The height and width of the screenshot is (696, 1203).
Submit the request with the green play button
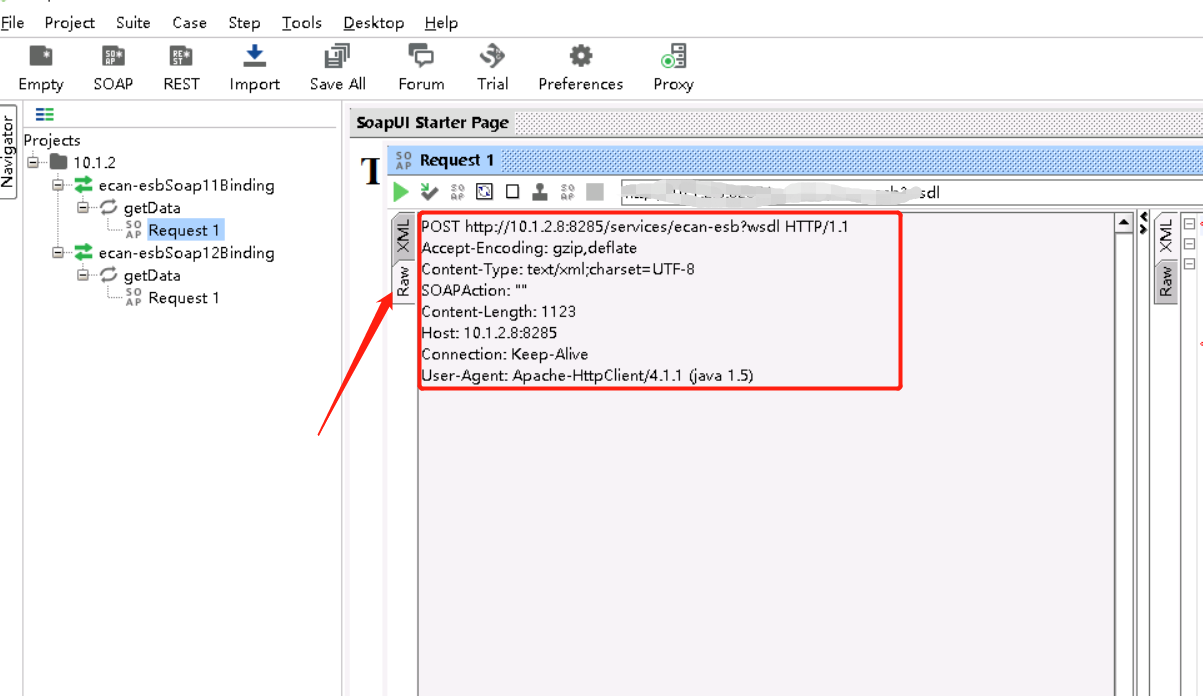tap(401, 192)
